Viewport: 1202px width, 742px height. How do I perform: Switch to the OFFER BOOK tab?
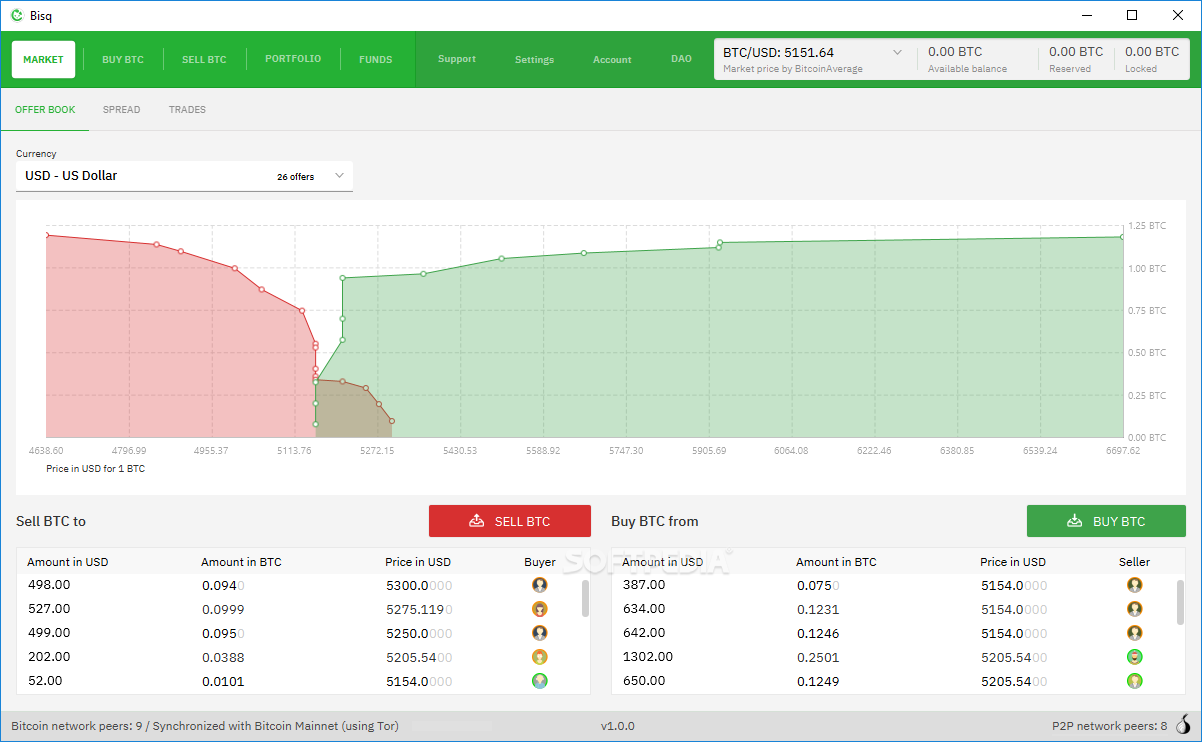(x=45, y=110)
